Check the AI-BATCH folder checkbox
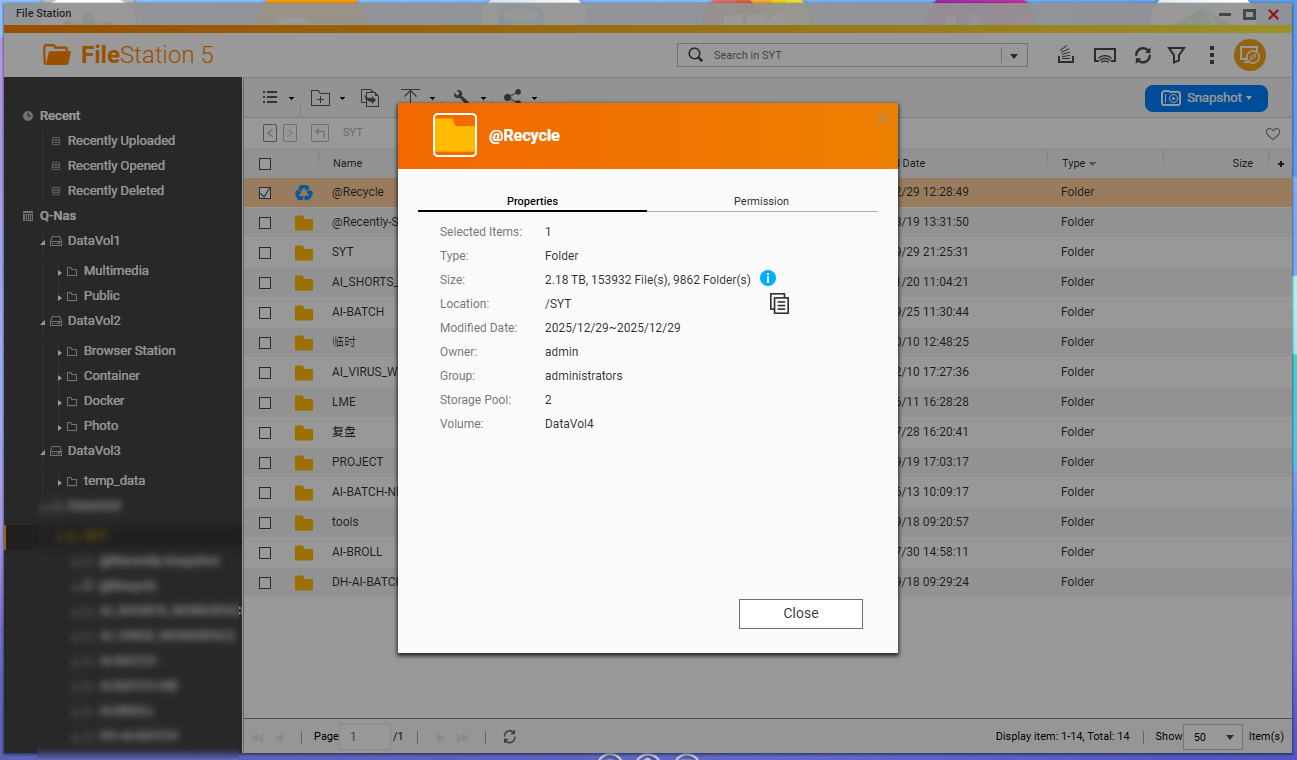The width and height of the screenshot is (1297, 760). pos(265,312)
